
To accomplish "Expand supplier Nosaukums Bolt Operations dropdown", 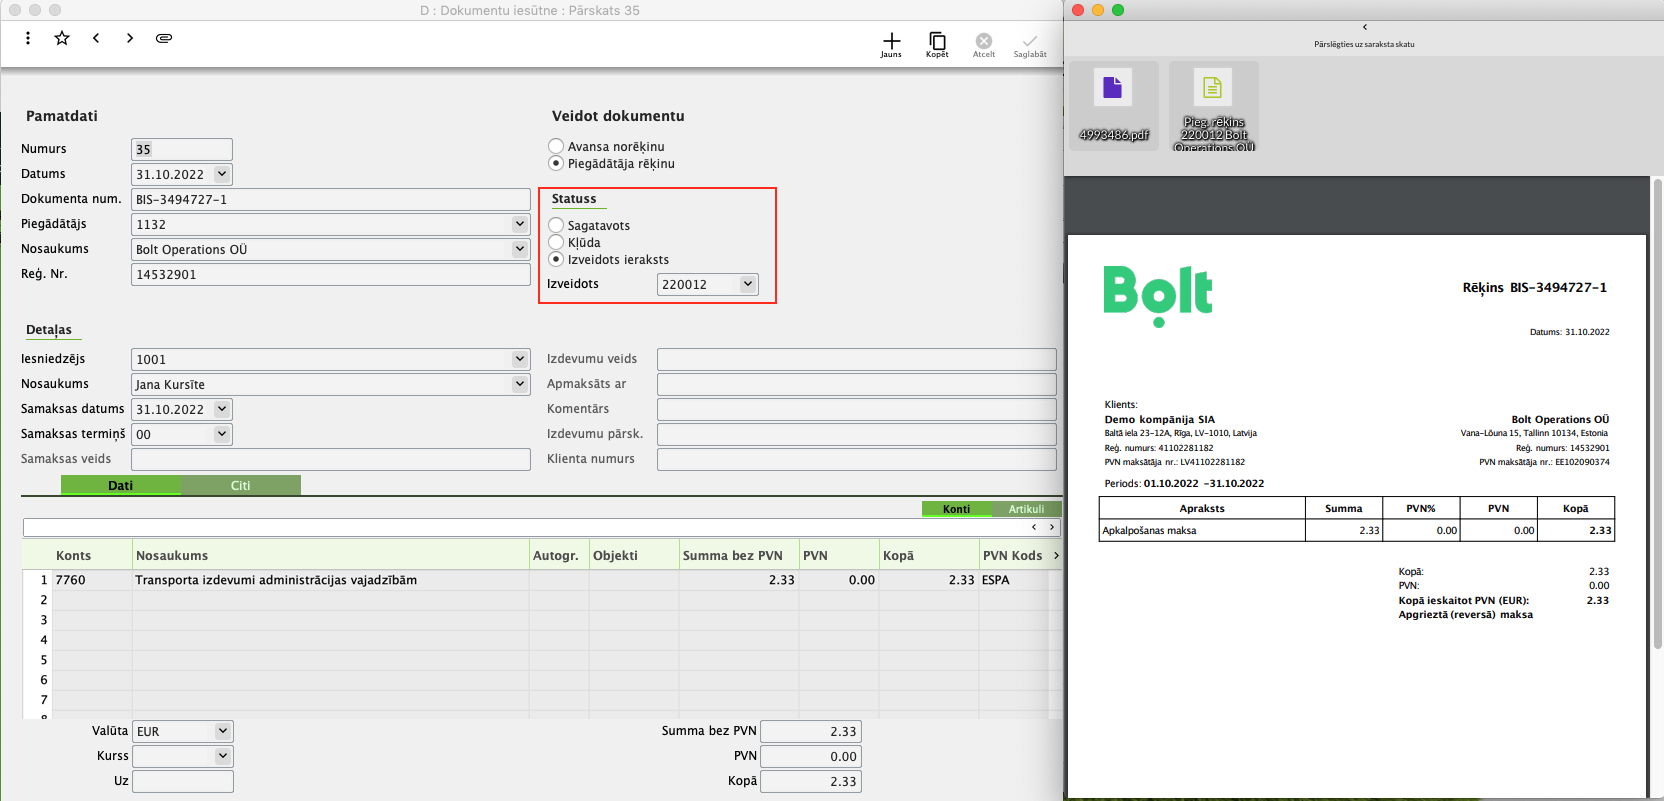I will pos(520,249).
